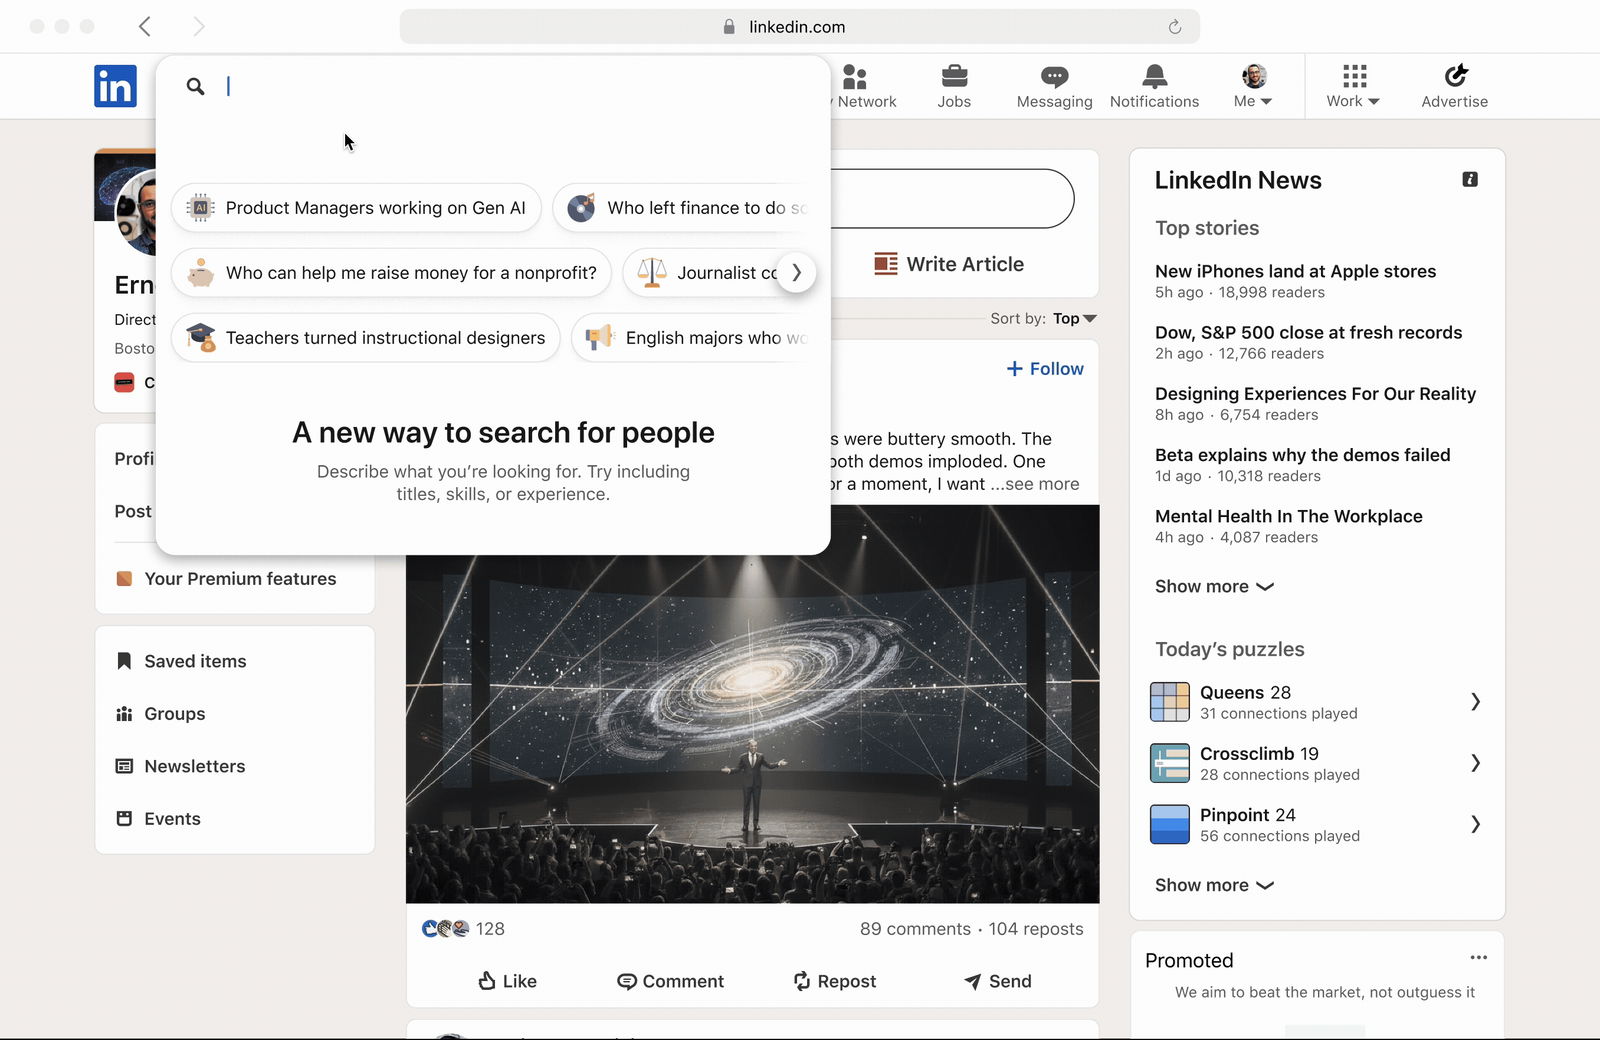Open the story New iPhones land at Apple stores
This screenshot has width=1600, height=1040.
tap(1295, 271)
